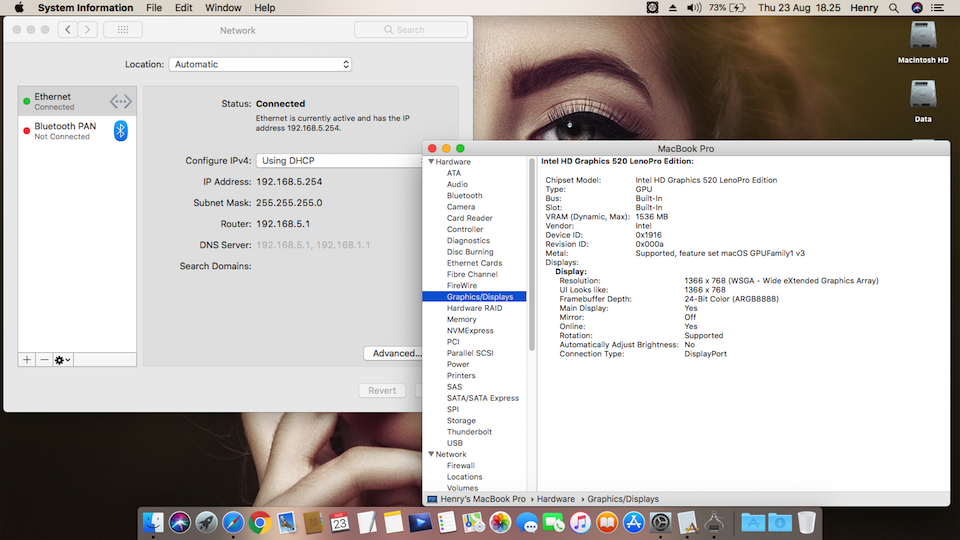Go forward in System Preferences toolbar
This screenshot has height=540, width=960.
click(x=88, y=29)
